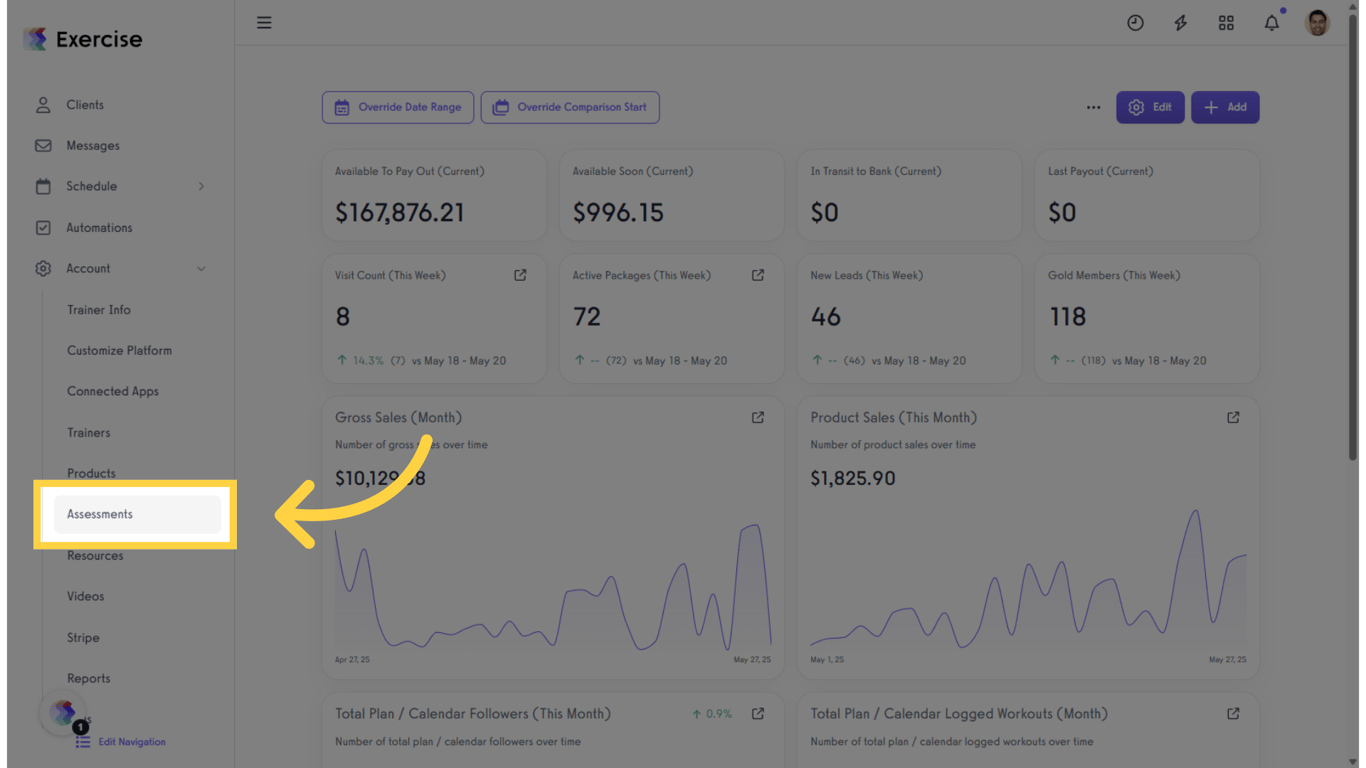
Task: Open Override Date Range
Action: coord(397,107)
